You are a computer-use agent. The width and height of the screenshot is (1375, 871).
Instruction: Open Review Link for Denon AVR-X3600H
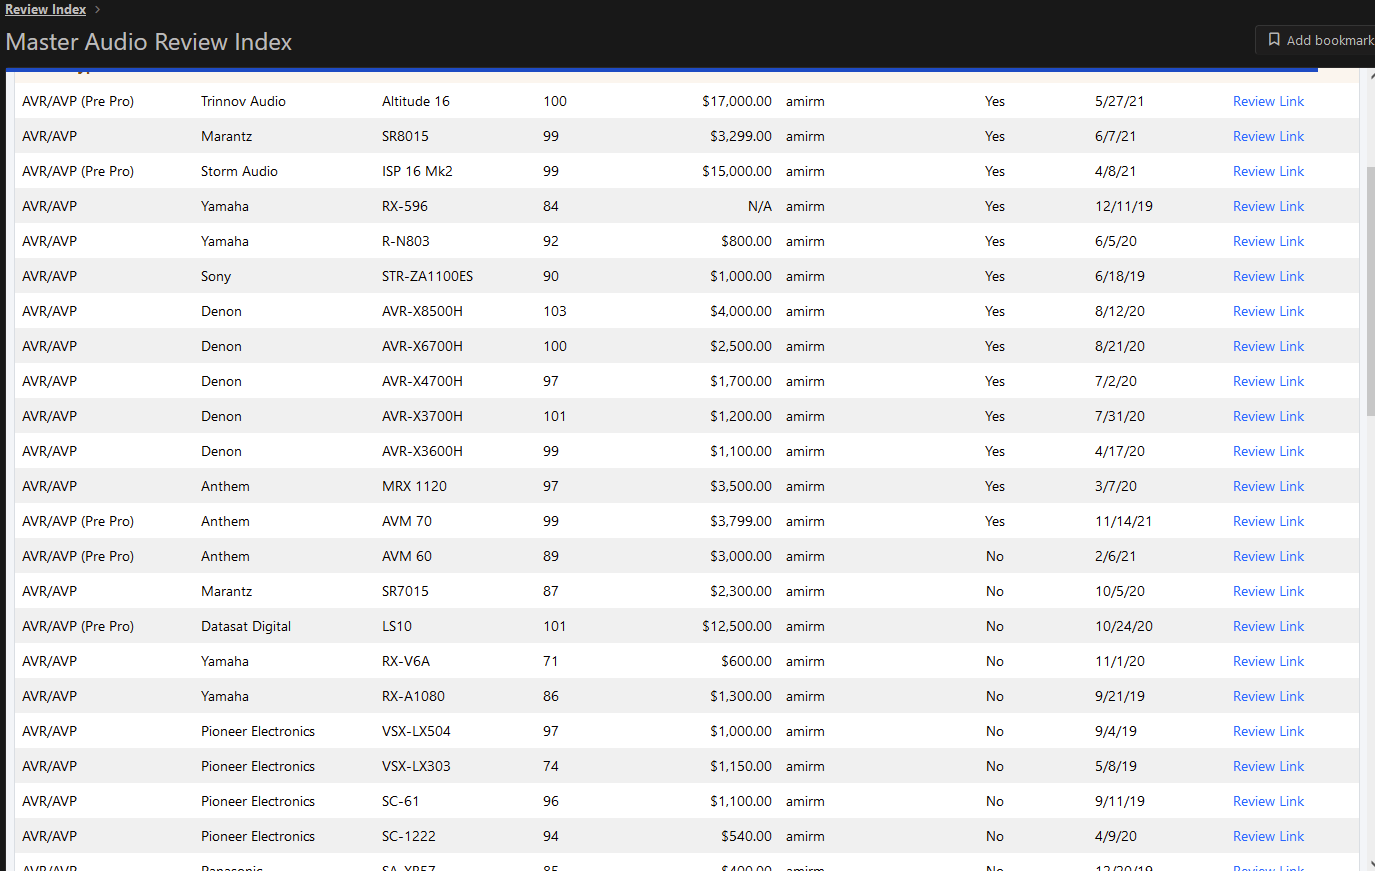(x=1268, y=451)
